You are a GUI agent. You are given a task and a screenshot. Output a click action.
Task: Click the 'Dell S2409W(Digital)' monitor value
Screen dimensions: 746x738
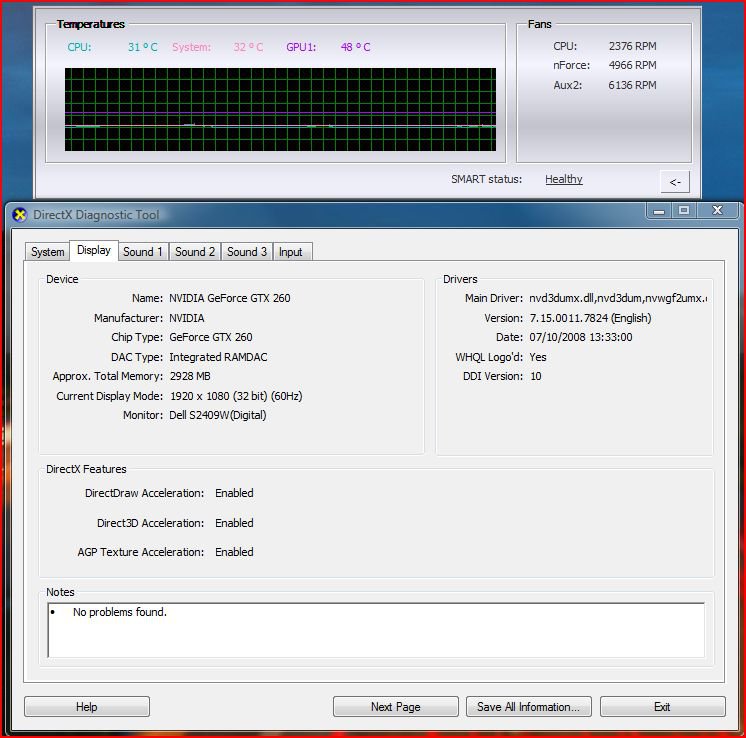(x=218, y=415)
